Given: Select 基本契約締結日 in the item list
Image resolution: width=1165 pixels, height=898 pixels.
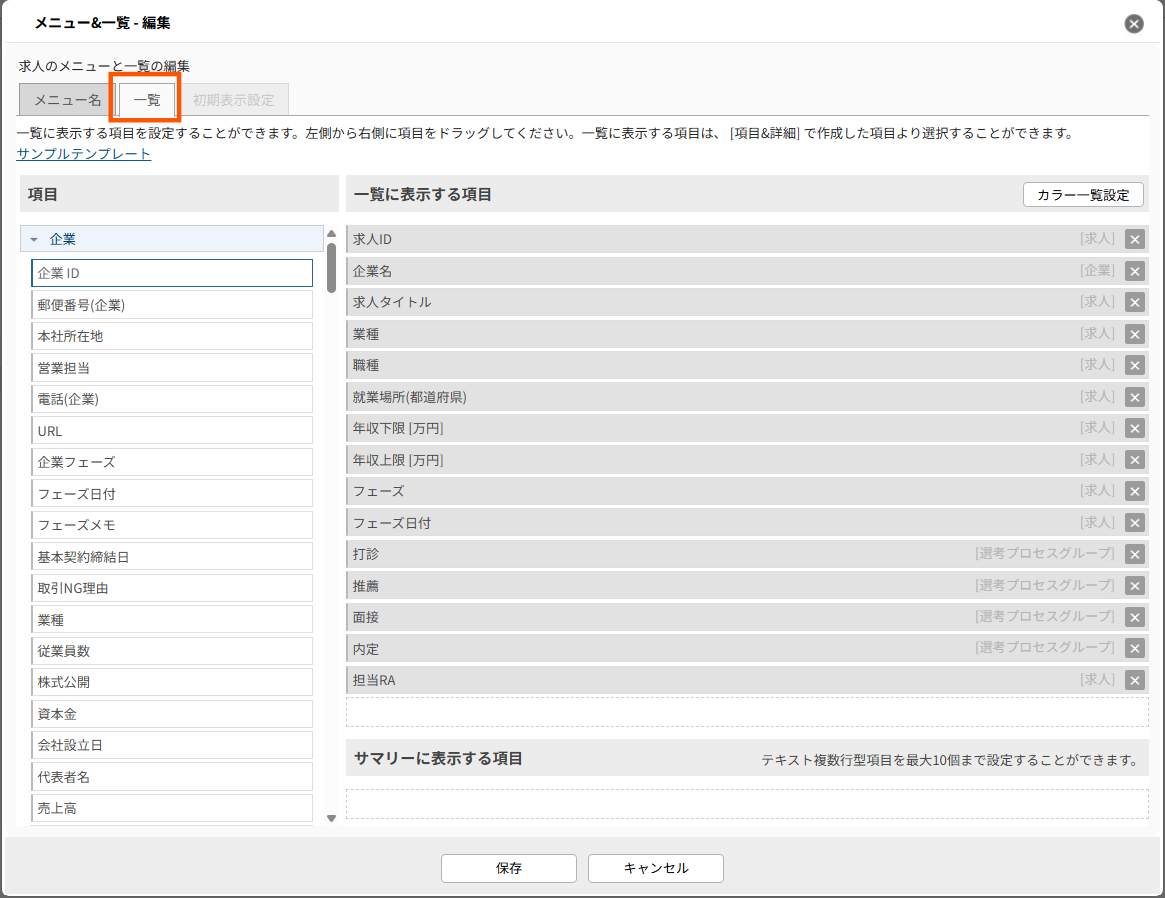Looking at the screenshot, I should [172, 556].
